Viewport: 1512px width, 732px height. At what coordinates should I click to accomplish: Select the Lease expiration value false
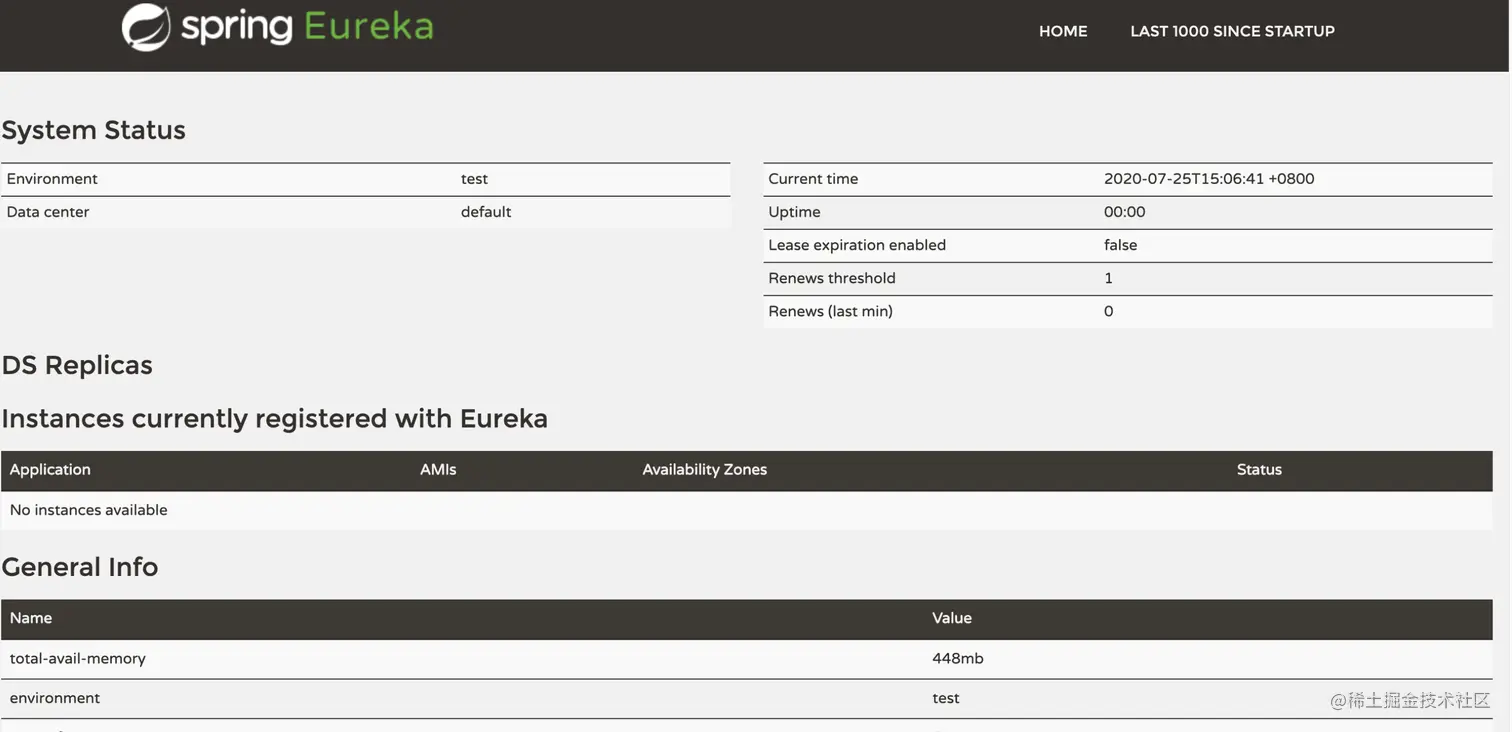[1121, 245]
